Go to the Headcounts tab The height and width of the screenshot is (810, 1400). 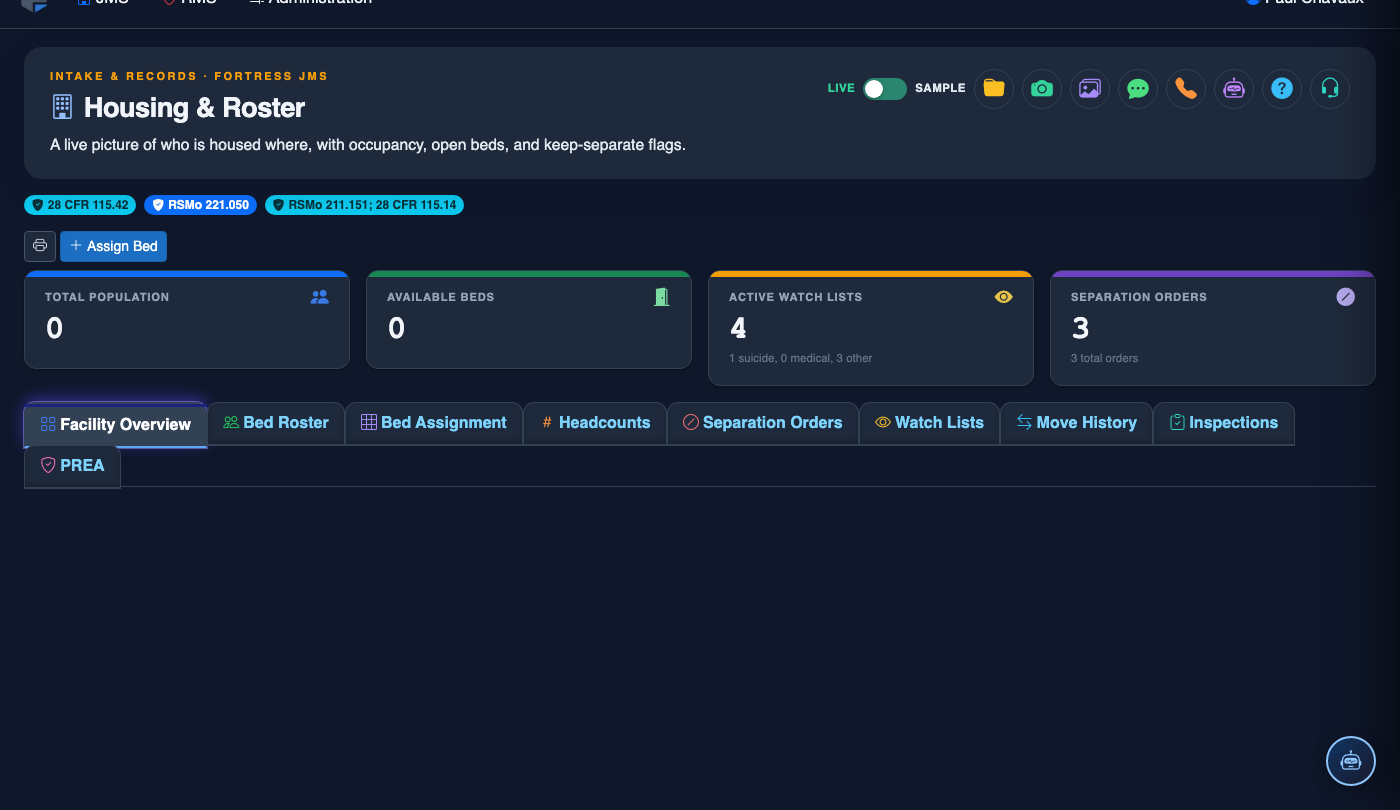[595, 423]
